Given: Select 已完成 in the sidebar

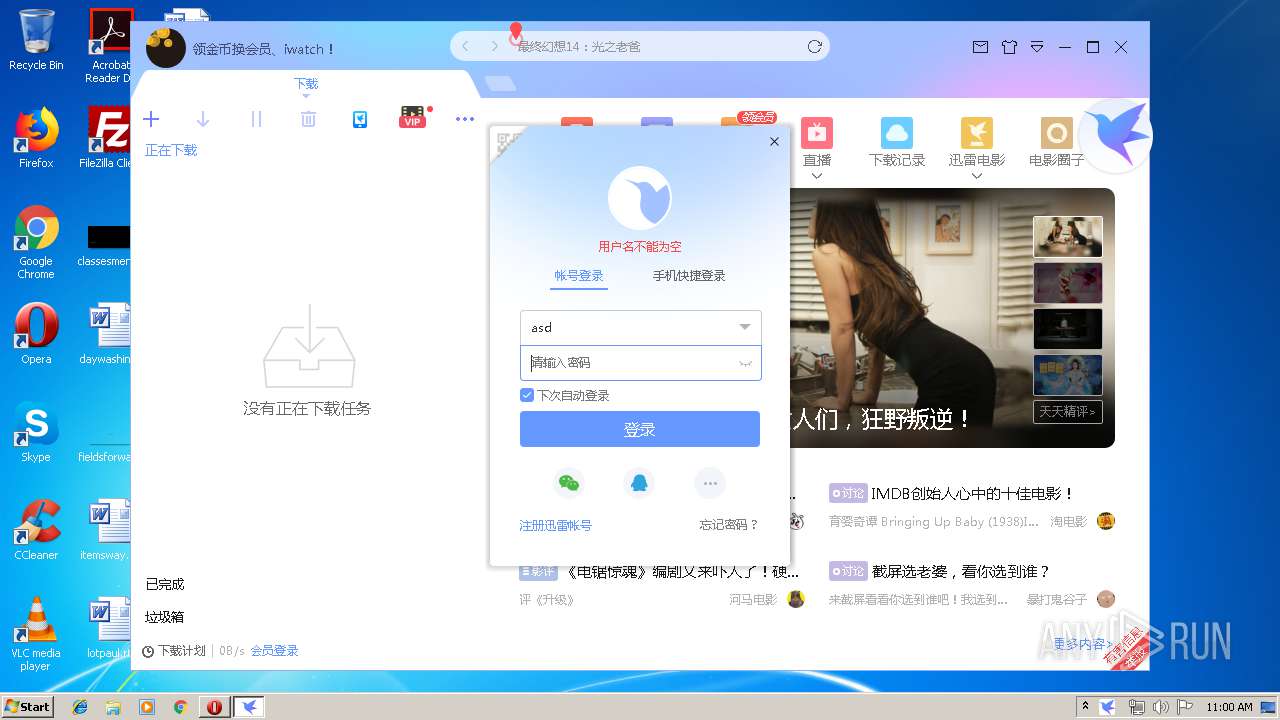Looking at the screenshot, I should [x=165, y=584].
